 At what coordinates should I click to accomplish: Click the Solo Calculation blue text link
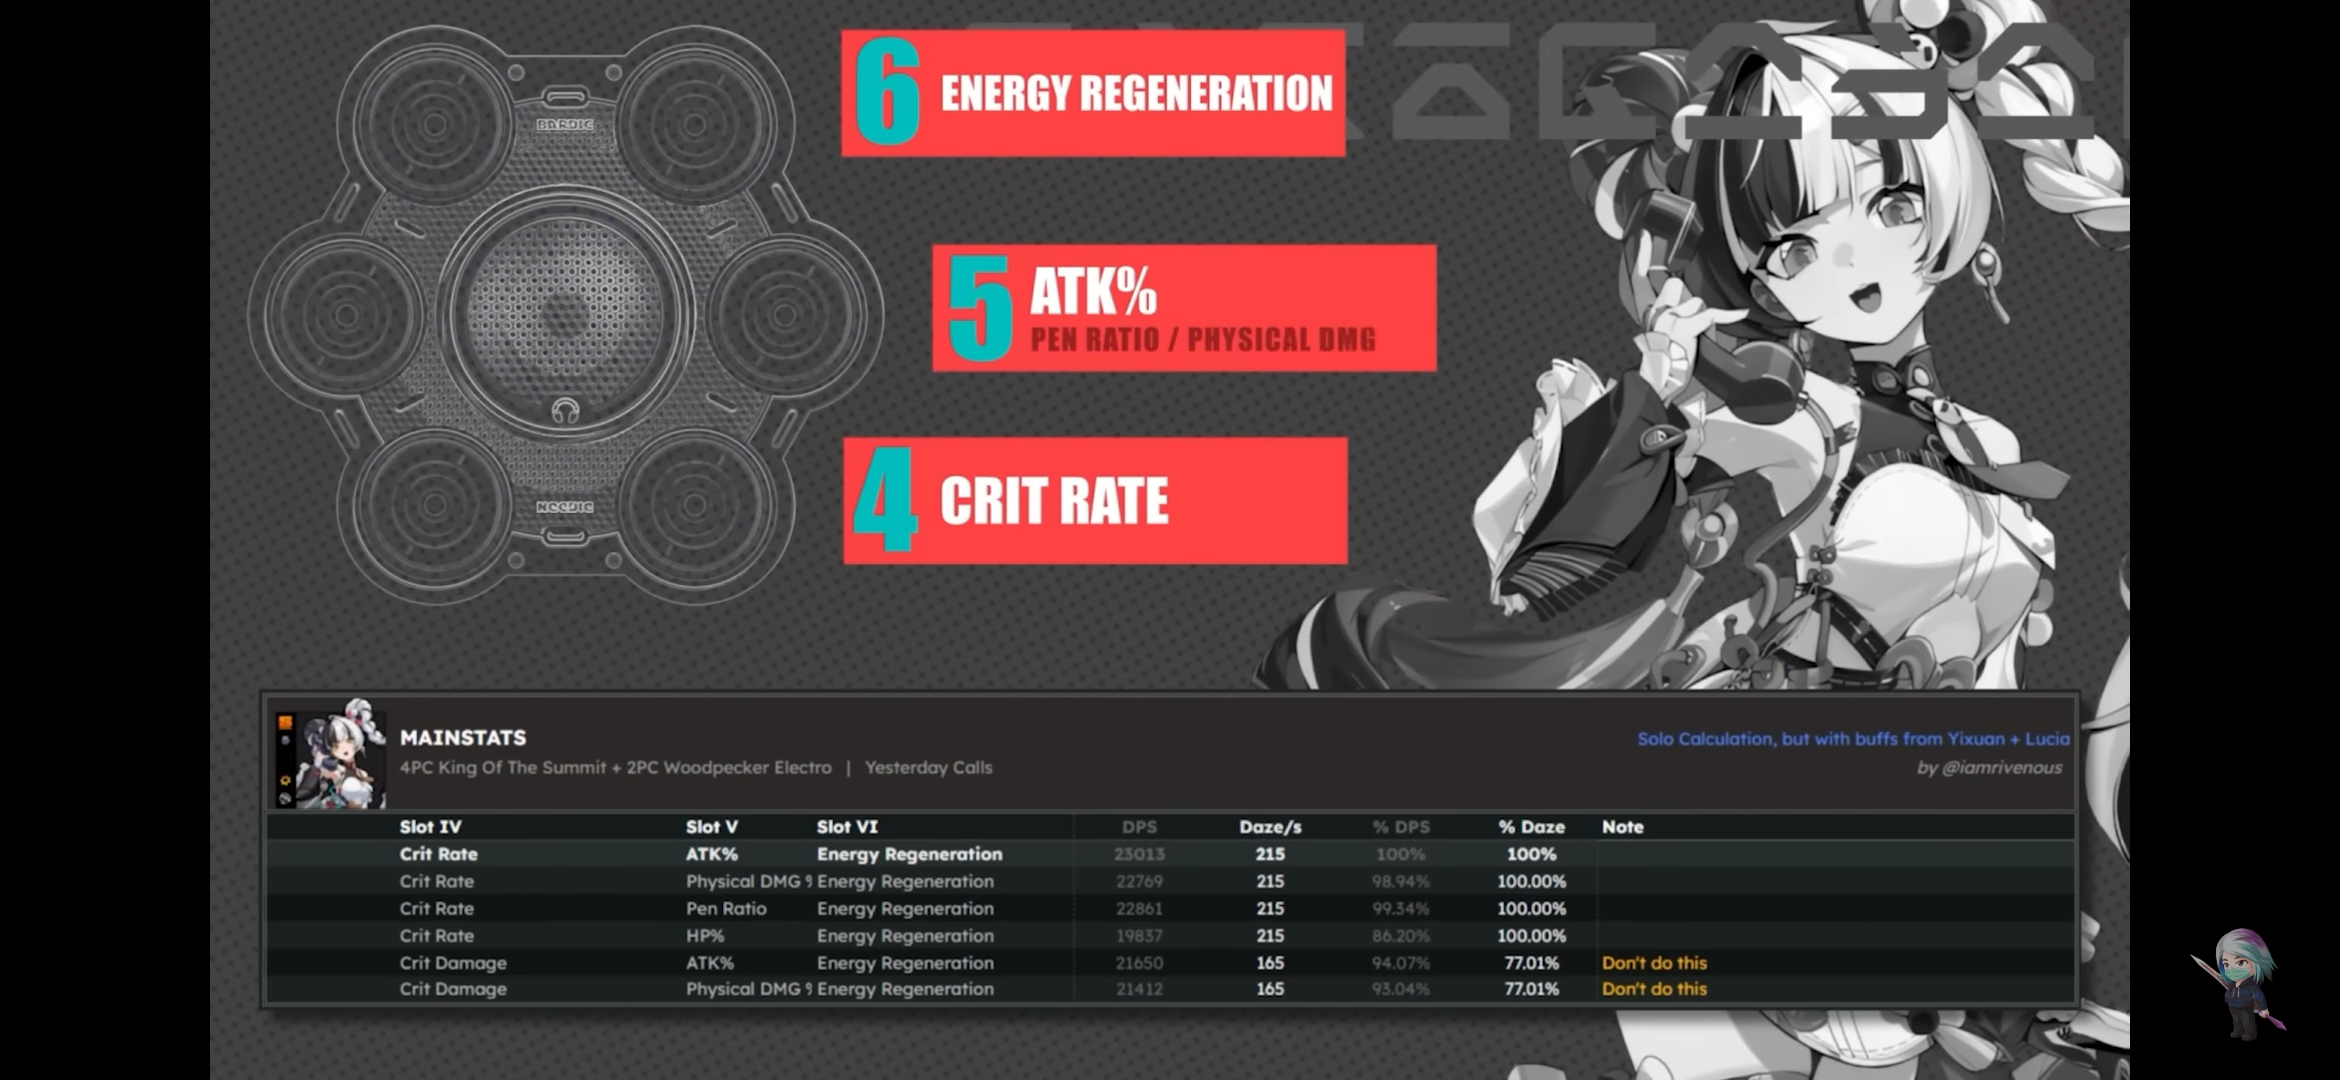1852,739
